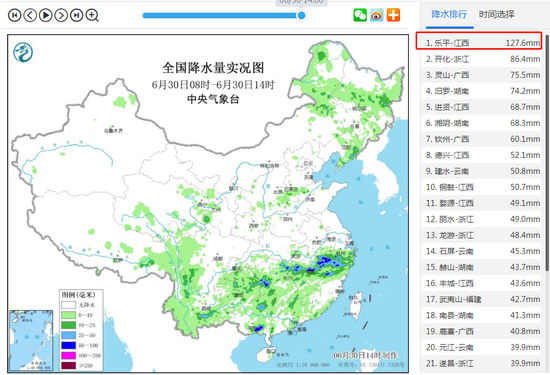
Task: Select row 13 龙游-浙江
Action: coord(481,235)
